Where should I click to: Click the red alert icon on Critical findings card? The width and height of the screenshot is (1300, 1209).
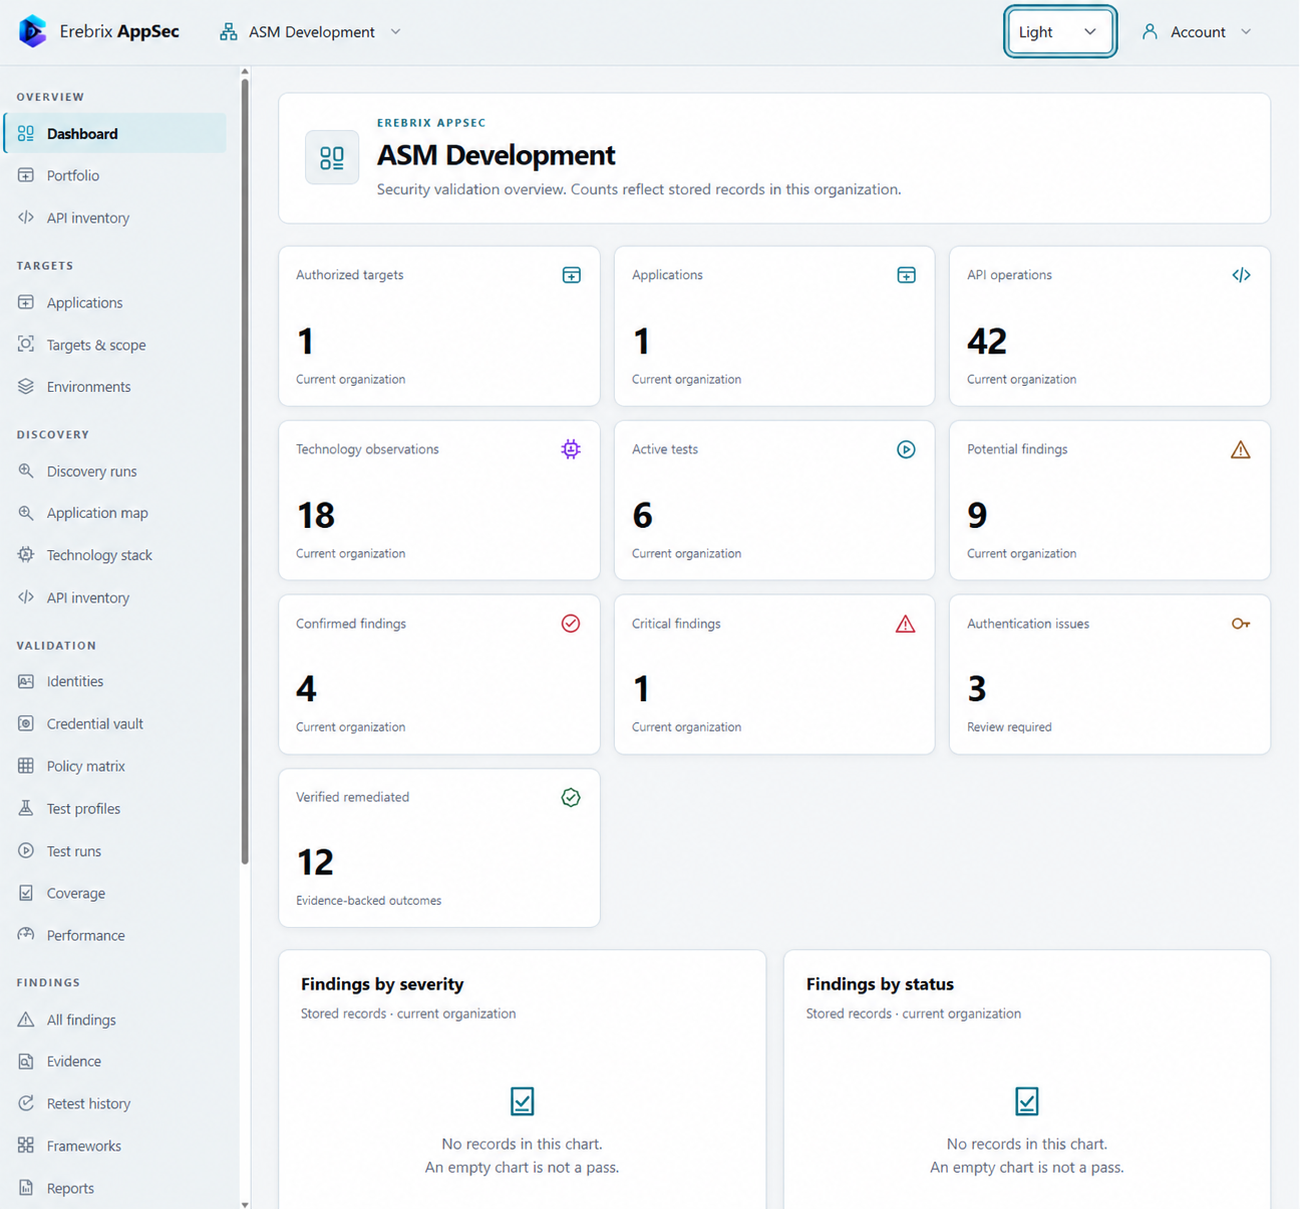[x=906, y=624]
